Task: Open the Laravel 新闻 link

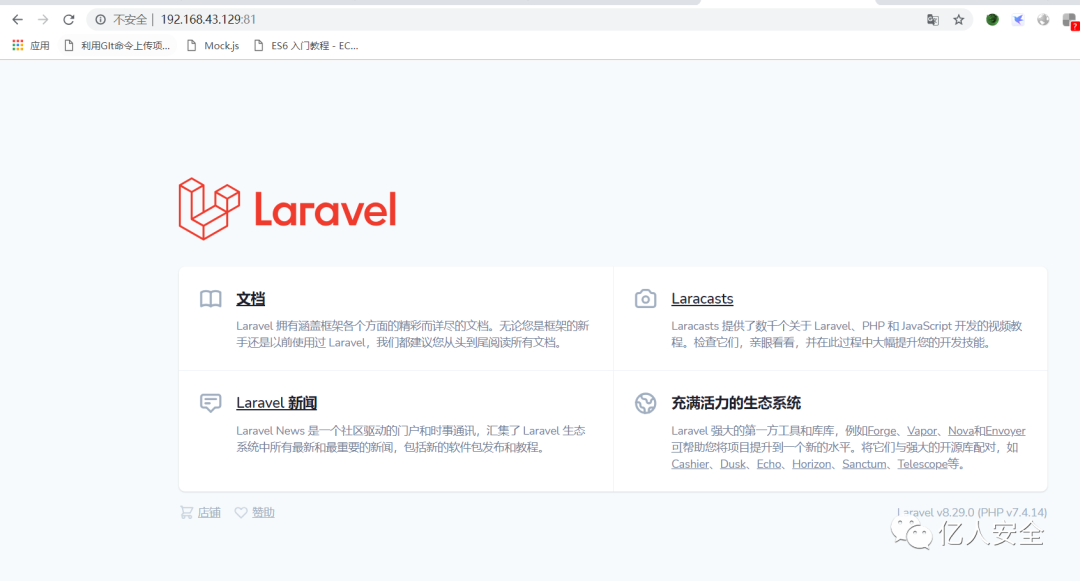Action: click(276, 403)
